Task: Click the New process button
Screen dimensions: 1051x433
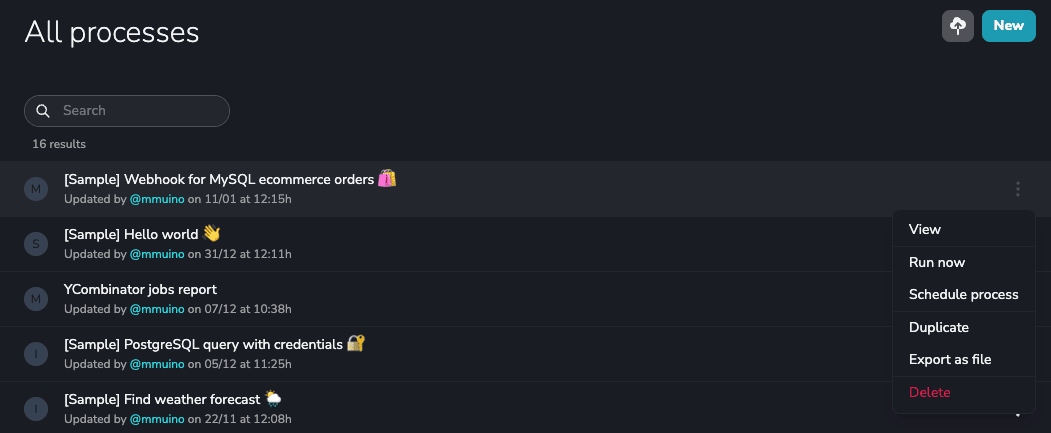Action: tap(1009, 26)
